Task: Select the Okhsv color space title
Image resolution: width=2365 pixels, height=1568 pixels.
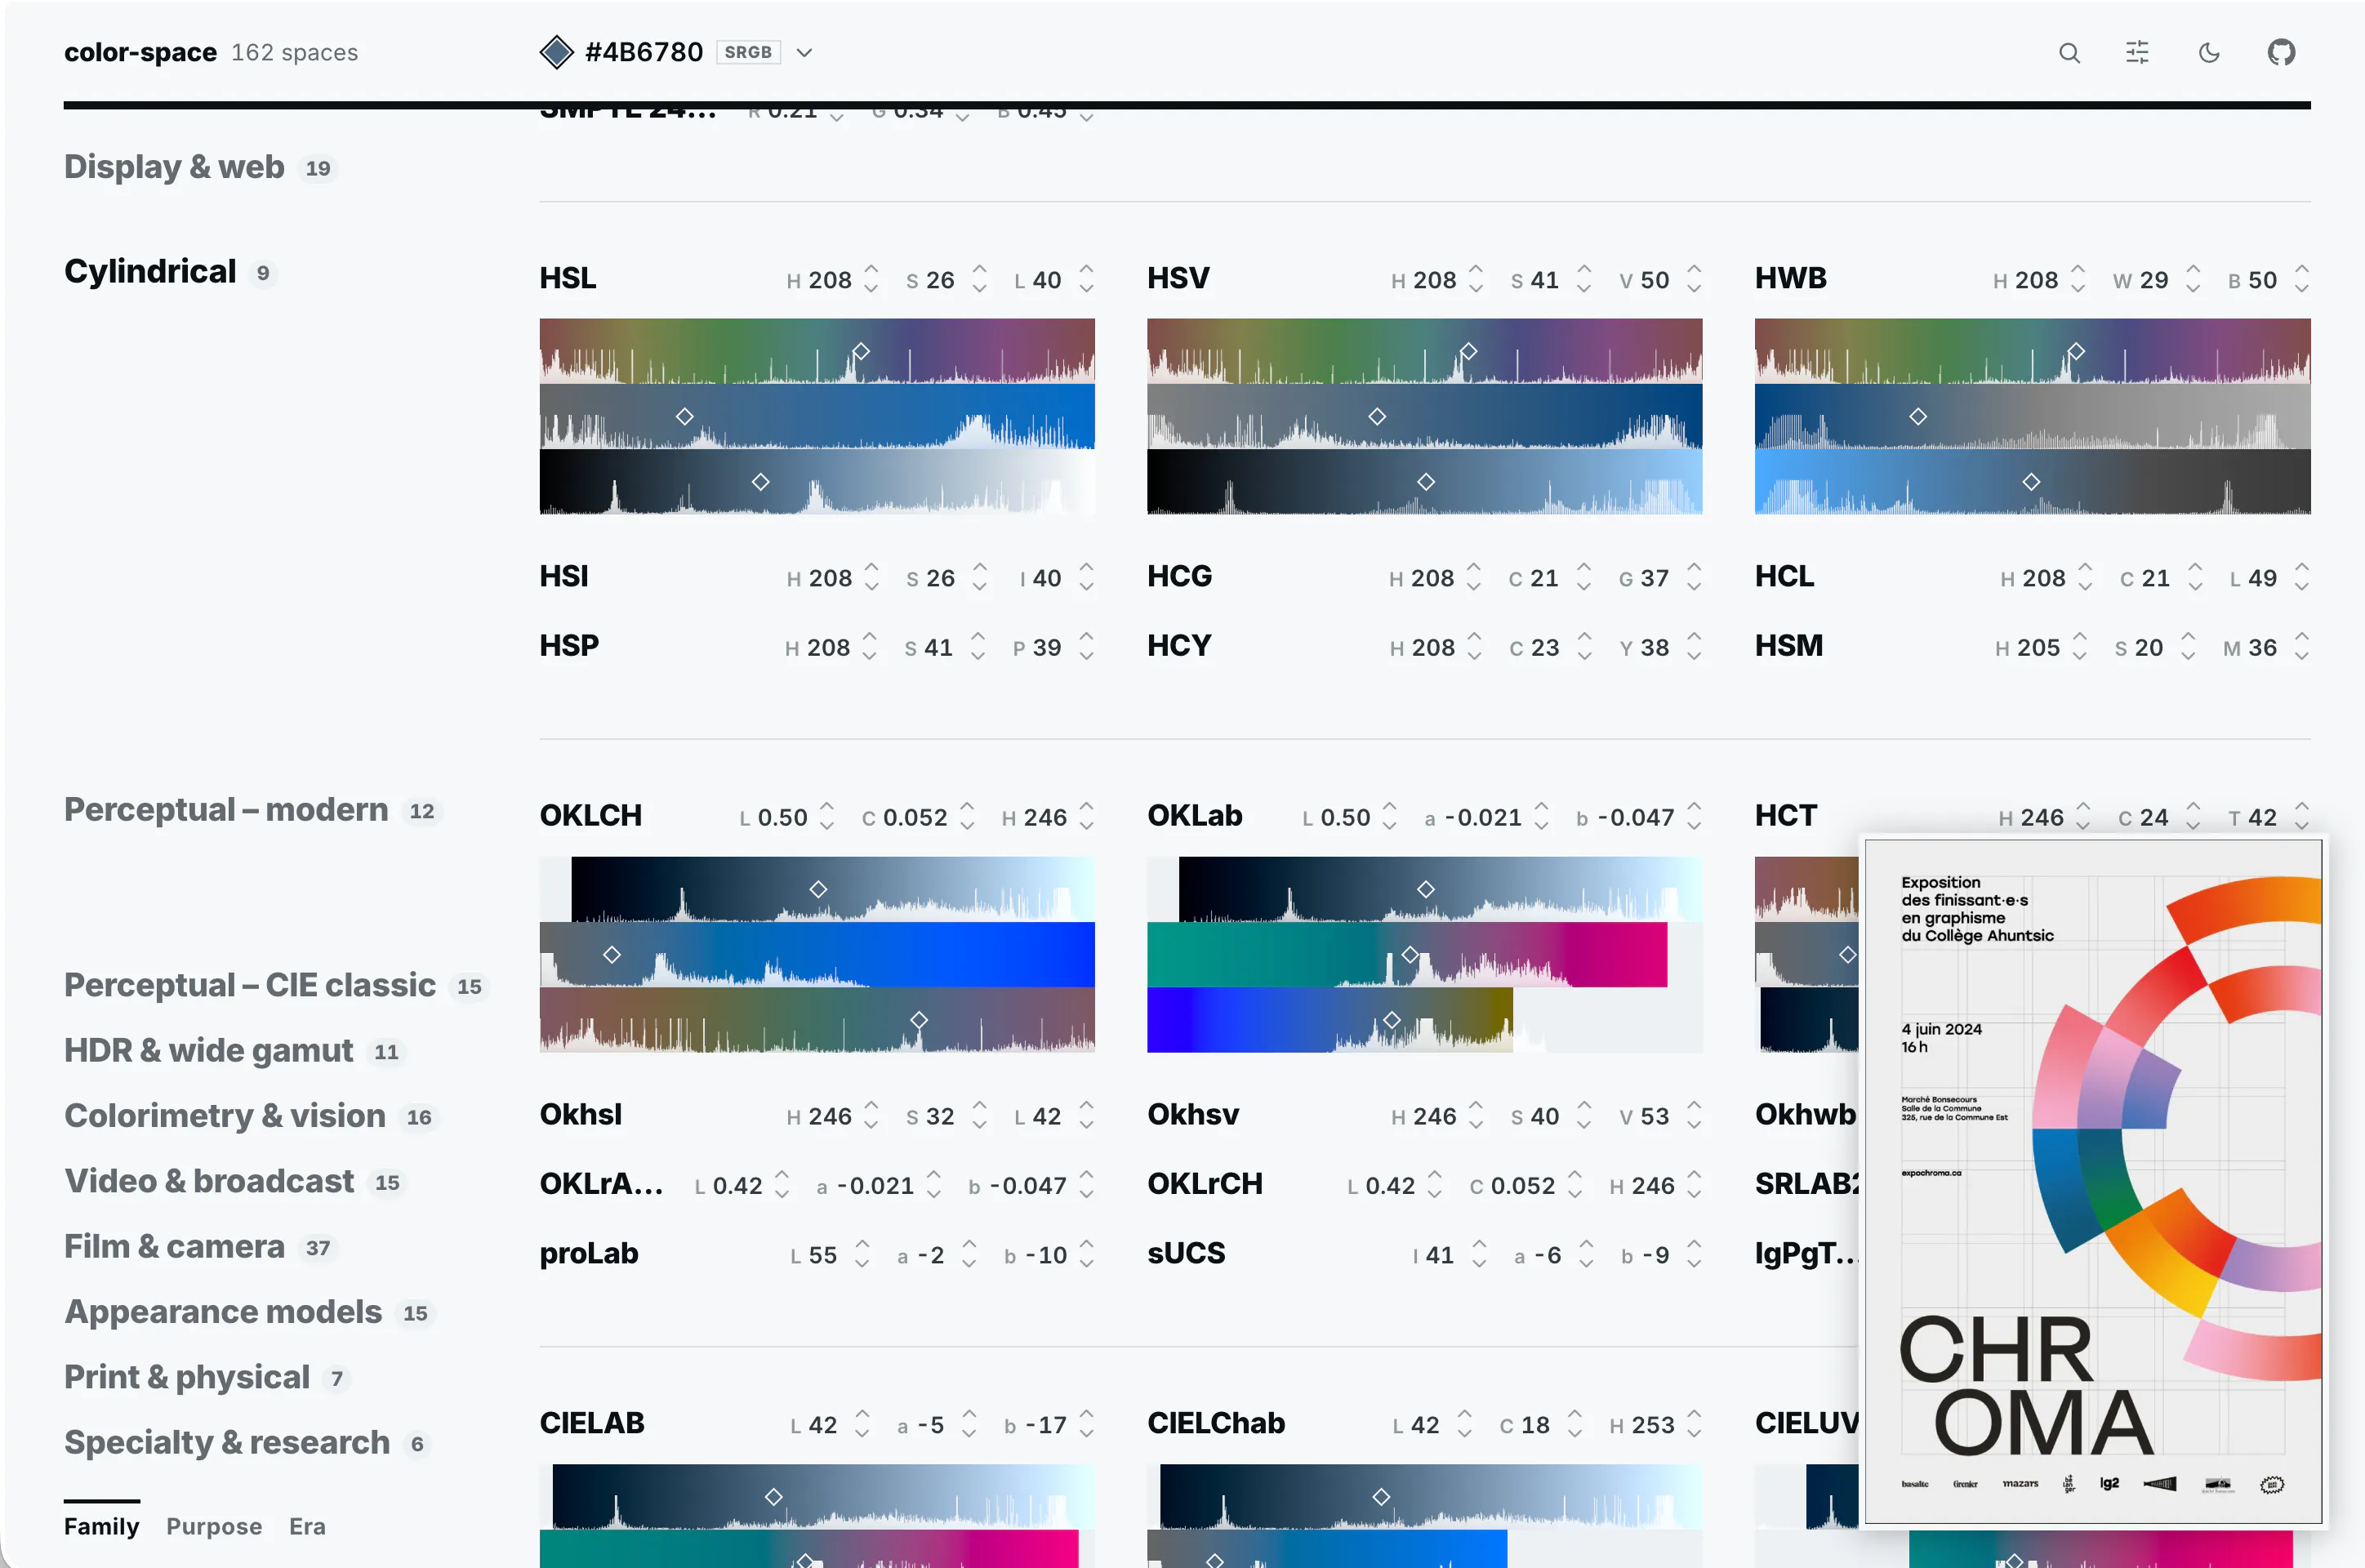Action: click(x=1193, y=1114)
